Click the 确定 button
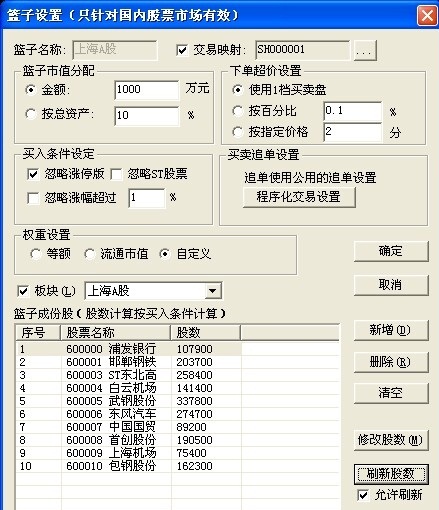Image resolution: width=439 pixels, height=510 pixels. (x=391, y=251)
